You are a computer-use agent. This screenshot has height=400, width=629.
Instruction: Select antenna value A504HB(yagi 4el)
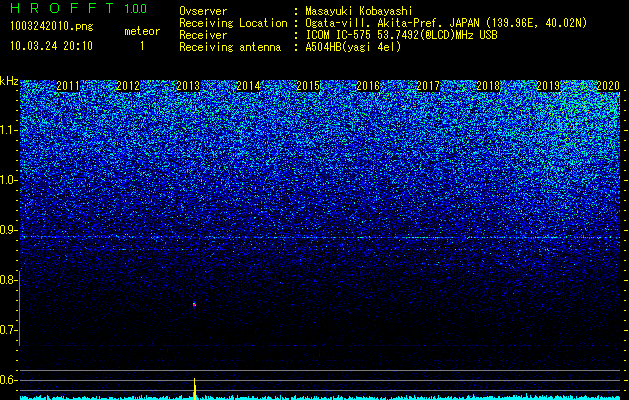353,47
